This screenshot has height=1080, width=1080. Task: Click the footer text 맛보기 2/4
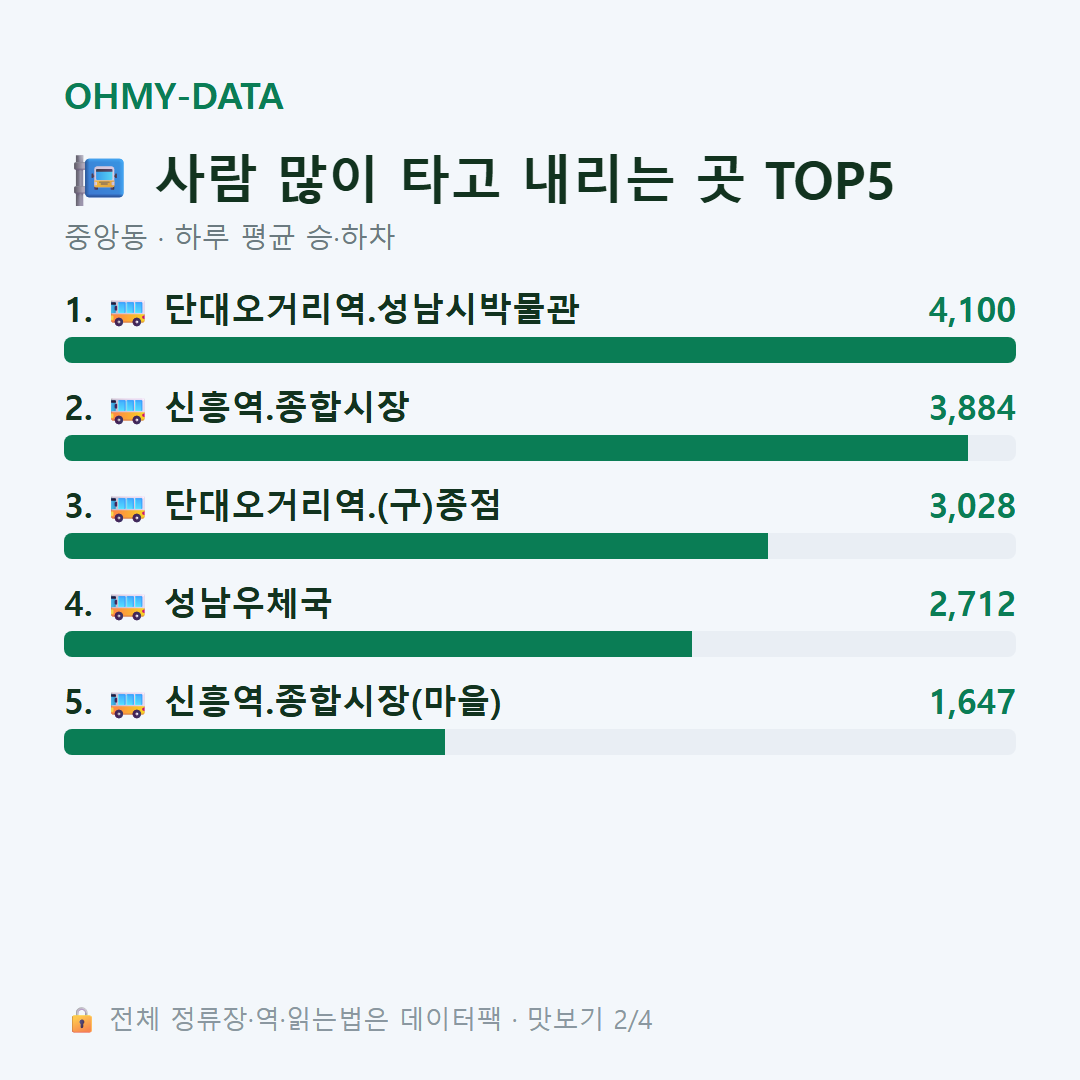pos(590,1019)
